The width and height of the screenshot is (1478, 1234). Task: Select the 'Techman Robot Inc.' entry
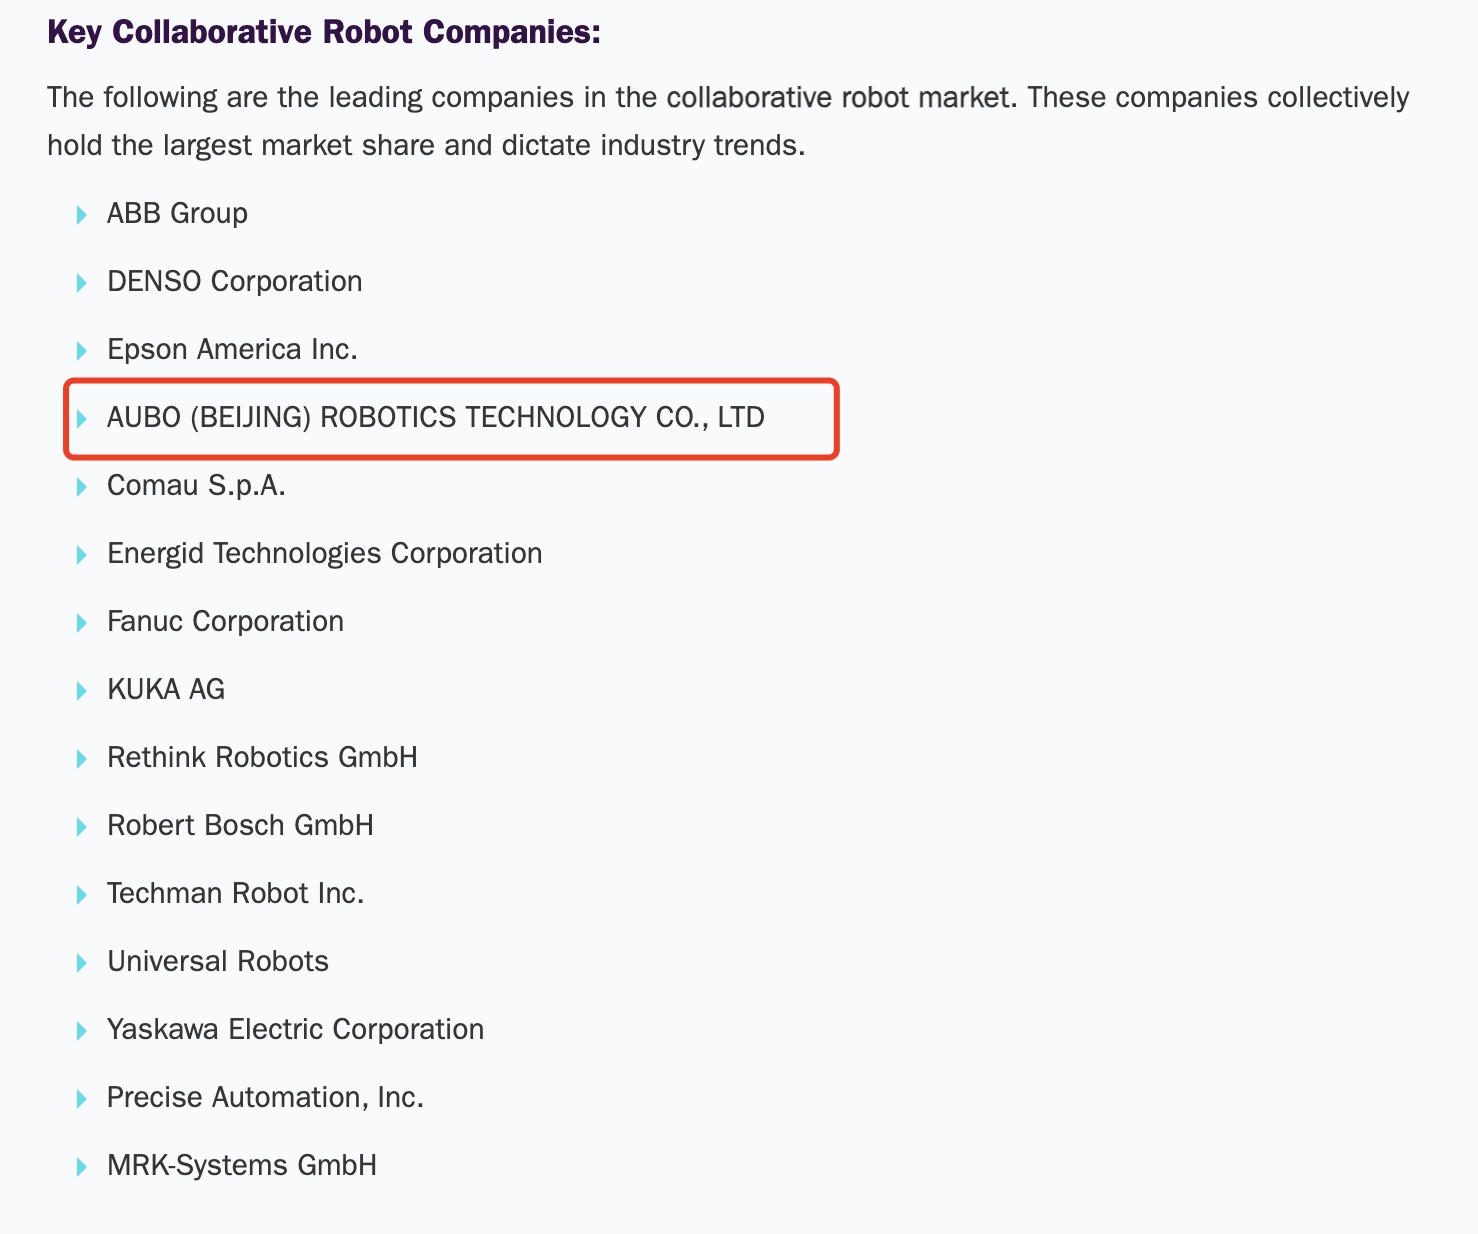pos(235,894)
